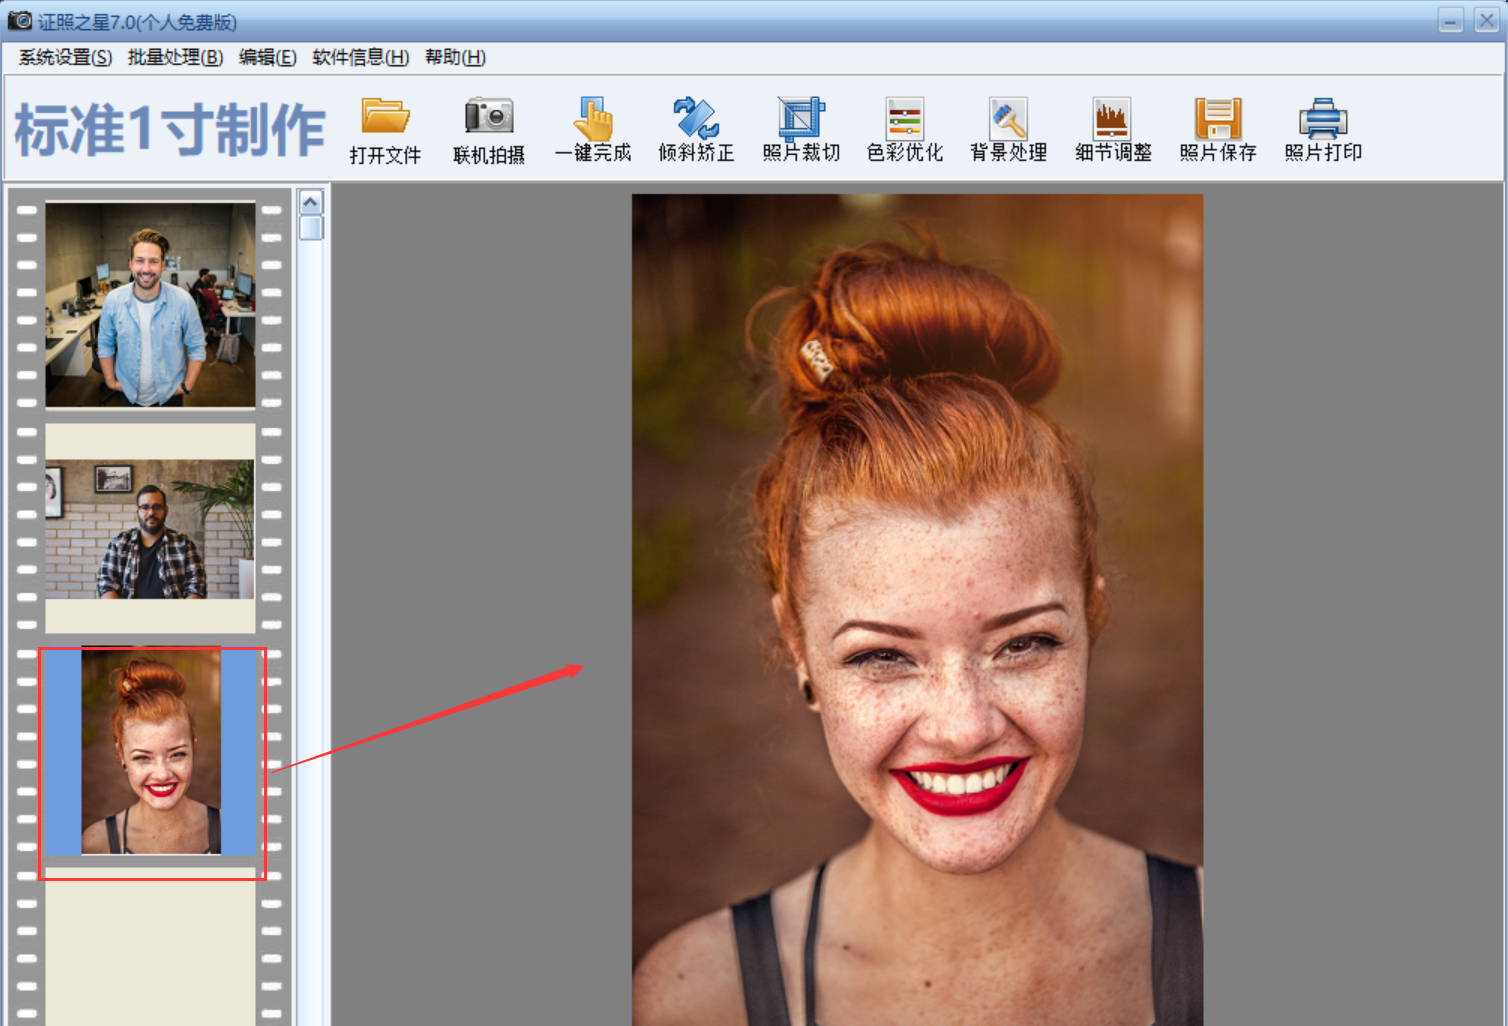Screen dimensions: 1508x1026
Task: Click the save photo (照片保存) icon
Action: pos(1217,119)
